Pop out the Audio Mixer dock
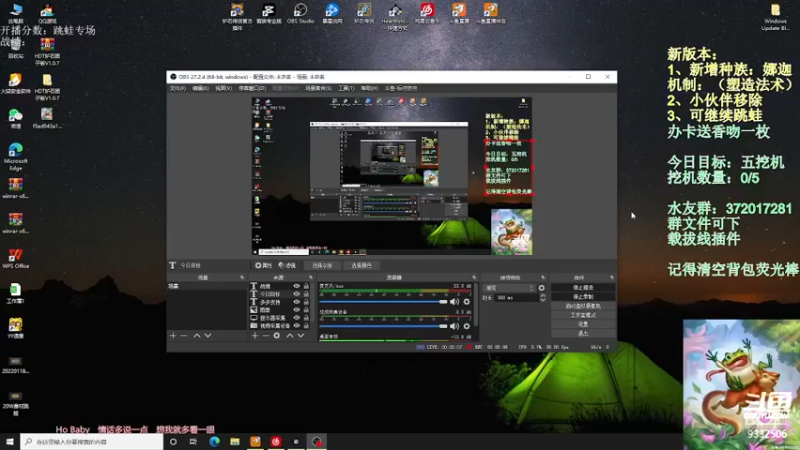 474,278
